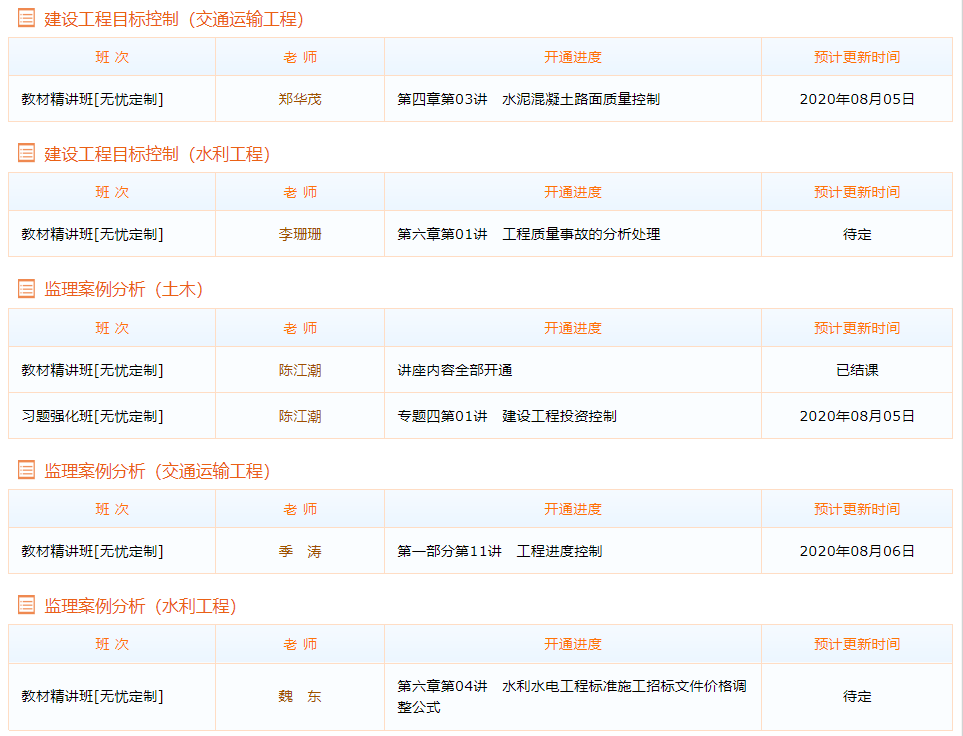Open lecture 水泥混凝土路面质量控制
Viewport: 963px width, 736px height.
tap(528, 99)
